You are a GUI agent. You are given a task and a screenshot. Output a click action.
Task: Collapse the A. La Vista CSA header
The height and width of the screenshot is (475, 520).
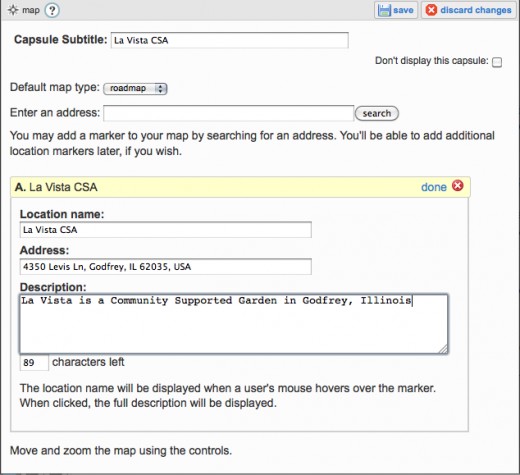point(240,187)
